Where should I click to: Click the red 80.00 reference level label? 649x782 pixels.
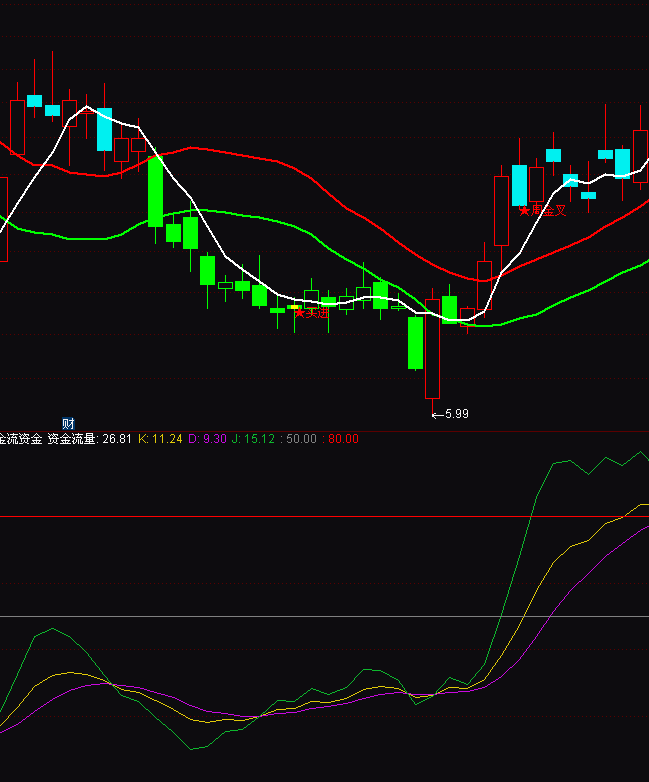[x=342, y=439]
